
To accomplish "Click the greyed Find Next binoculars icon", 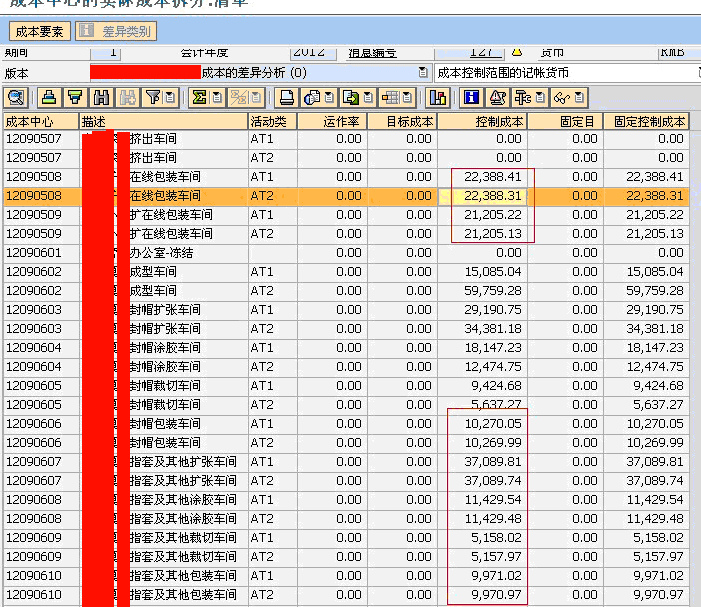I will point(127,97).
